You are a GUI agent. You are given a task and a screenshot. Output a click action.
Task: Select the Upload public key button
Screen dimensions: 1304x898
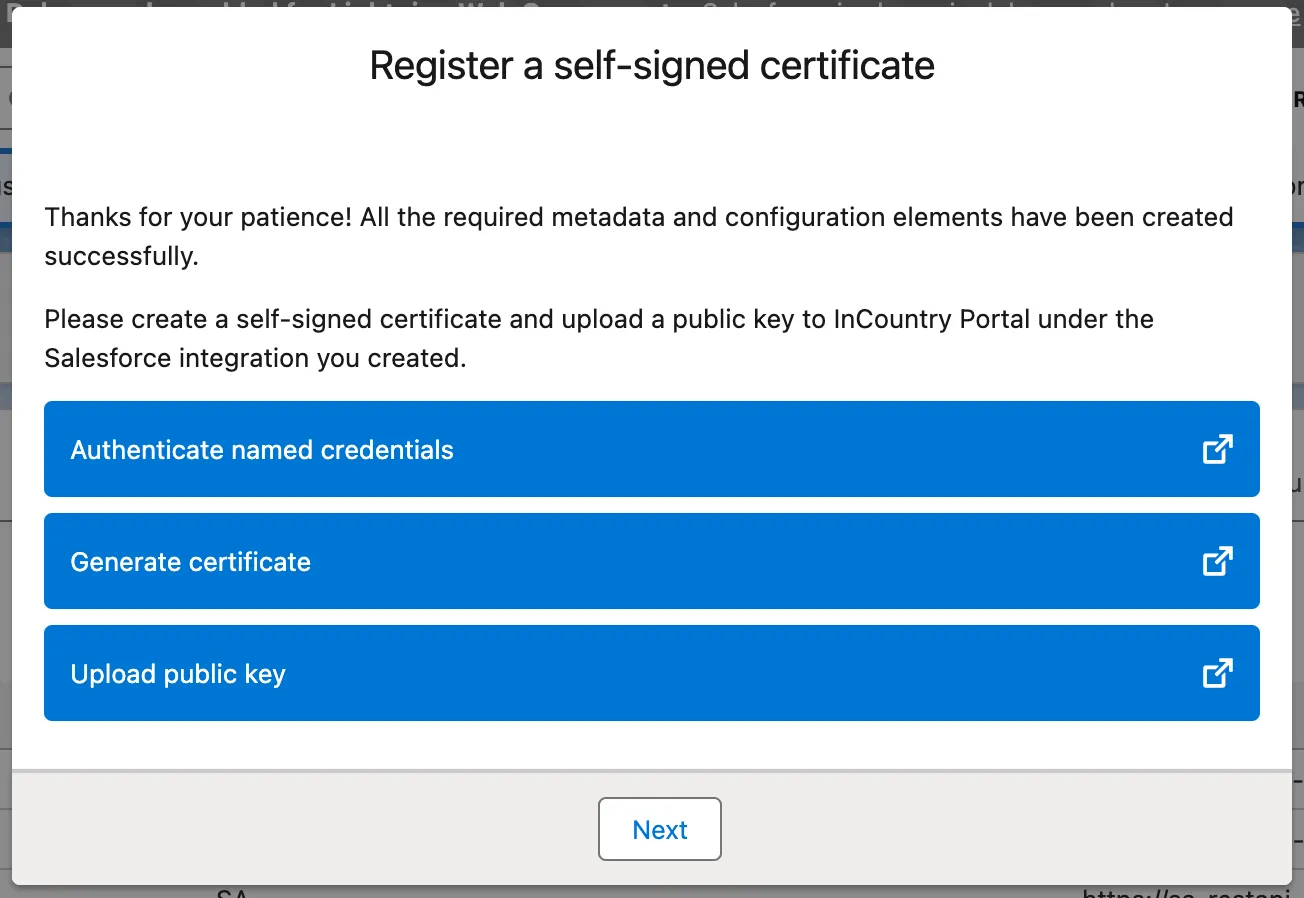pos(178,674)
